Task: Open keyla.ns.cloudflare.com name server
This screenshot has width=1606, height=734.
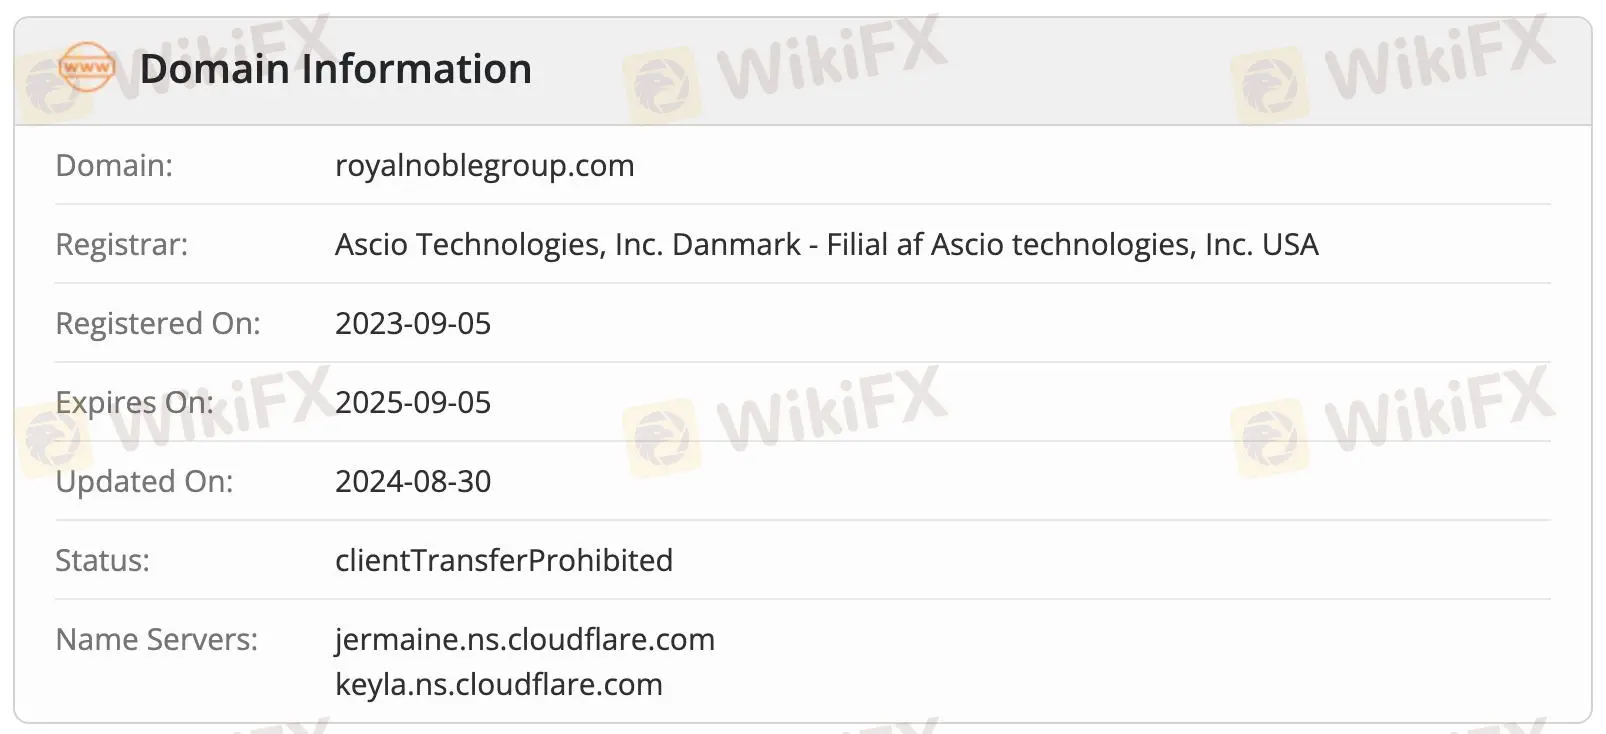Action: (499, 684)
